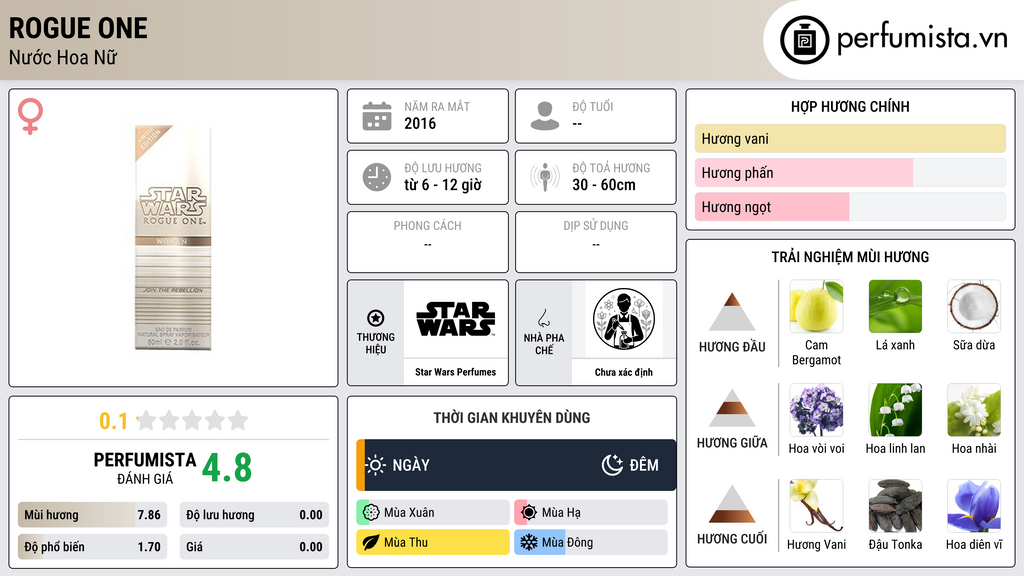Click the sillage radiating person icon
The width and height of the screenshot is (1024, 576).
545,177
